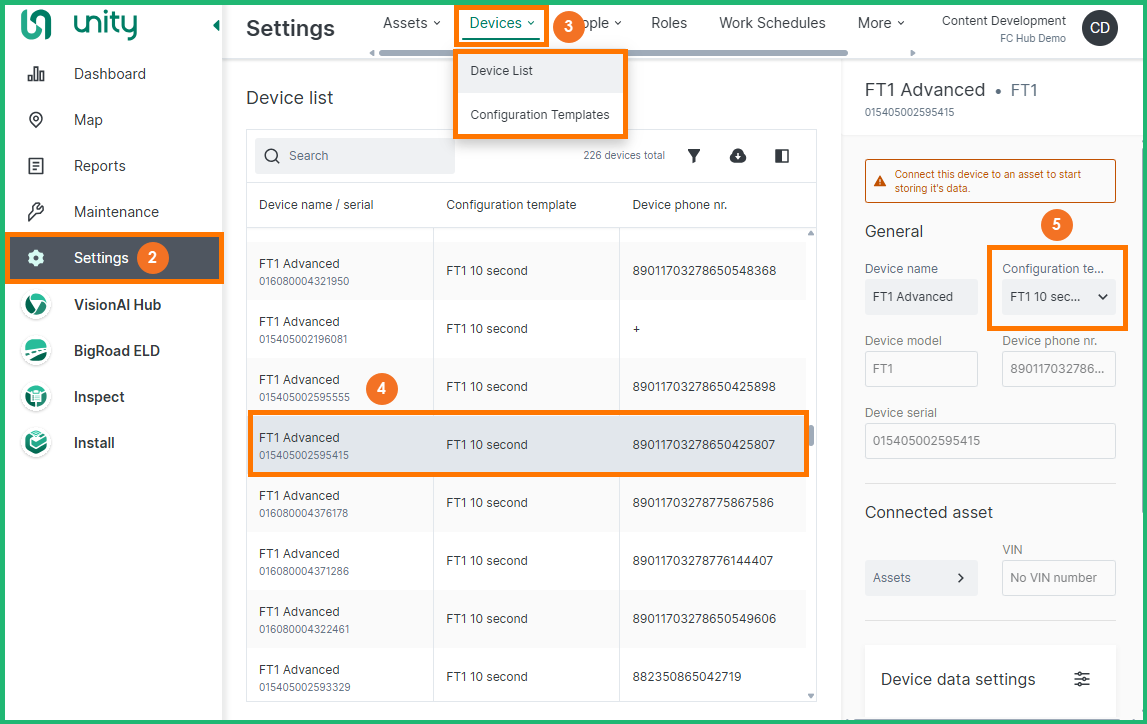This screenshot has width=1147, height=724.
Task: Open BigRoad ELD app
Action: coord(116,351)
